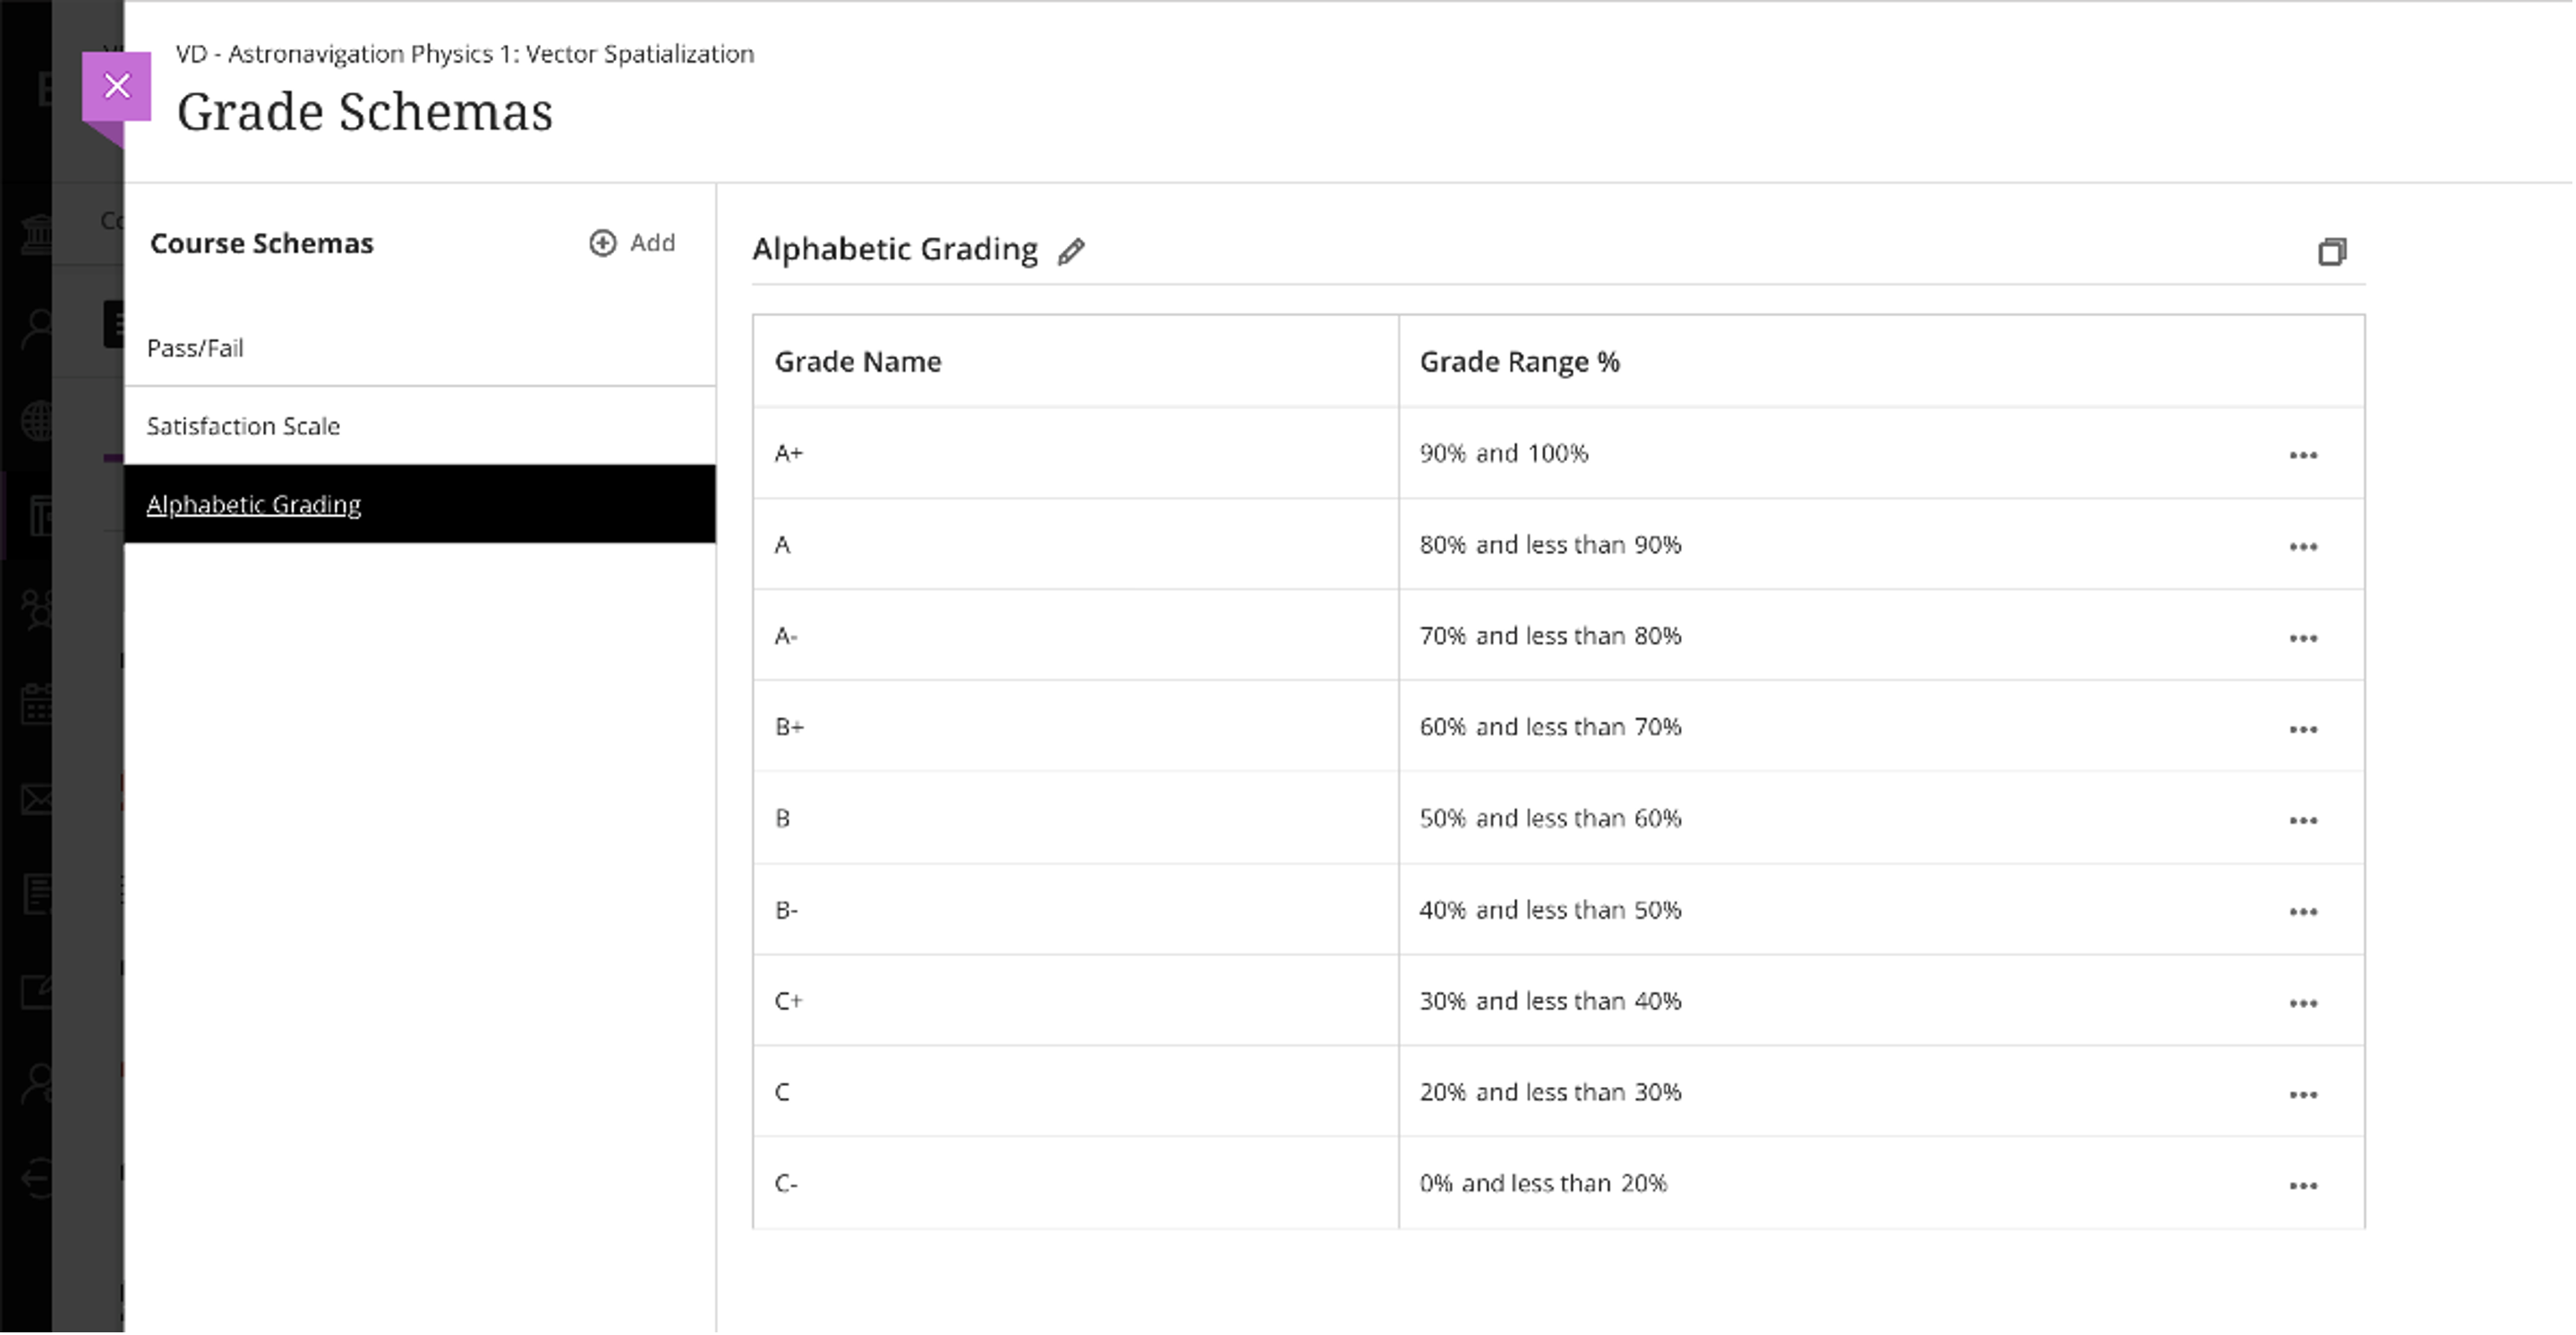Click Grade Name column header
The image size is (2576, 1335).
point(856,361)
